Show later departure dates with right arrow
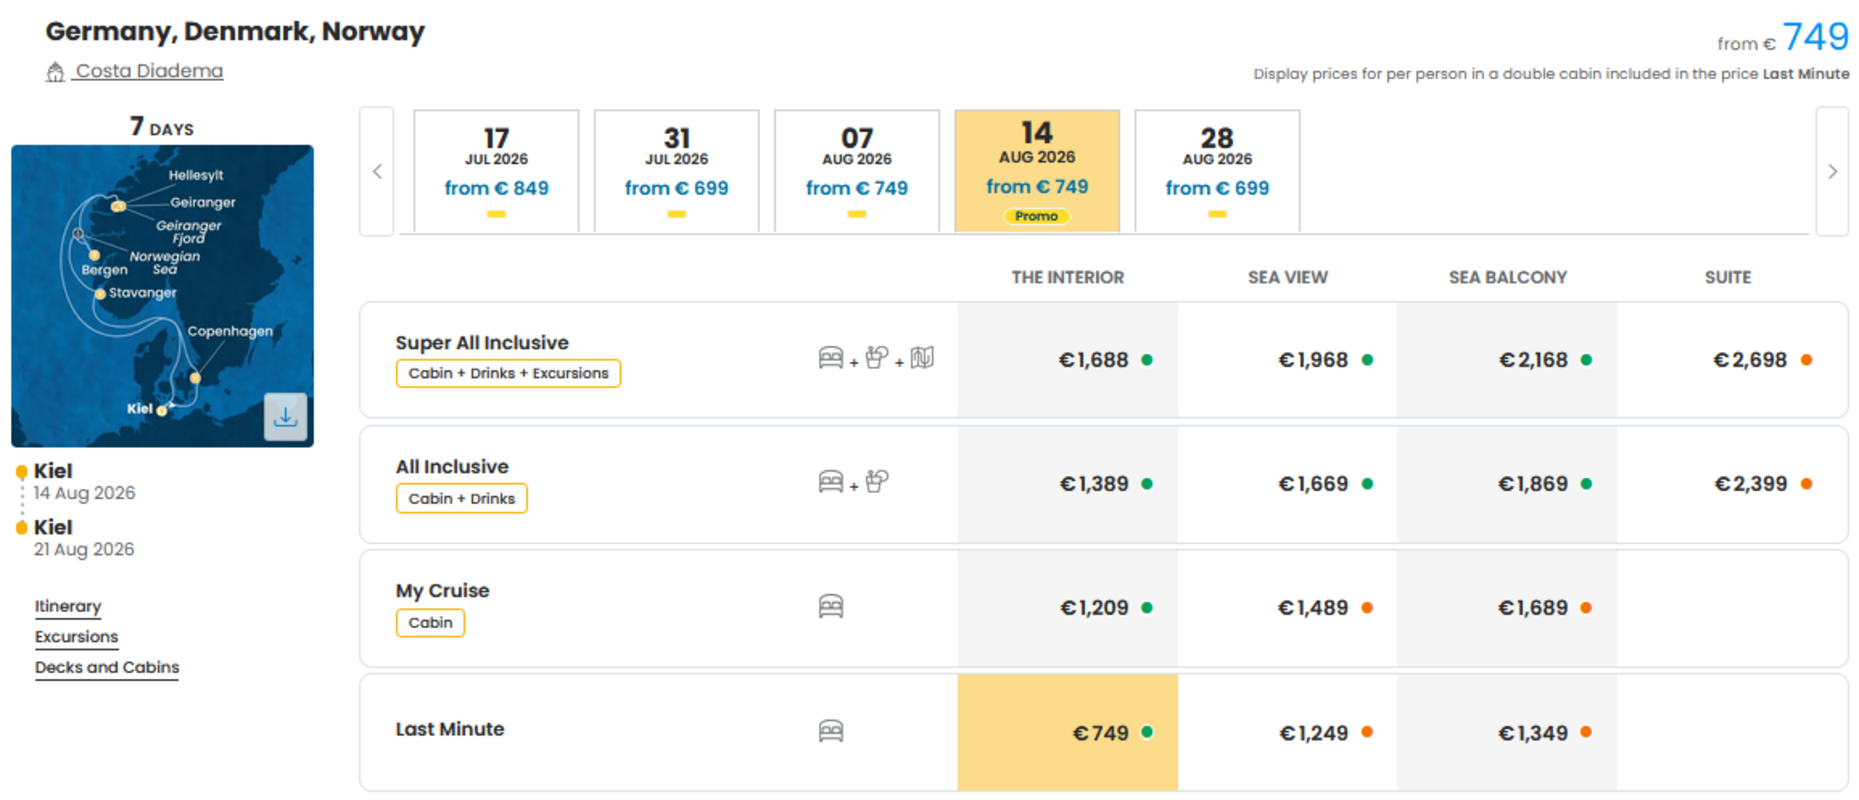Viewport: 1859px width, 800px height. tap(1832, 171)
